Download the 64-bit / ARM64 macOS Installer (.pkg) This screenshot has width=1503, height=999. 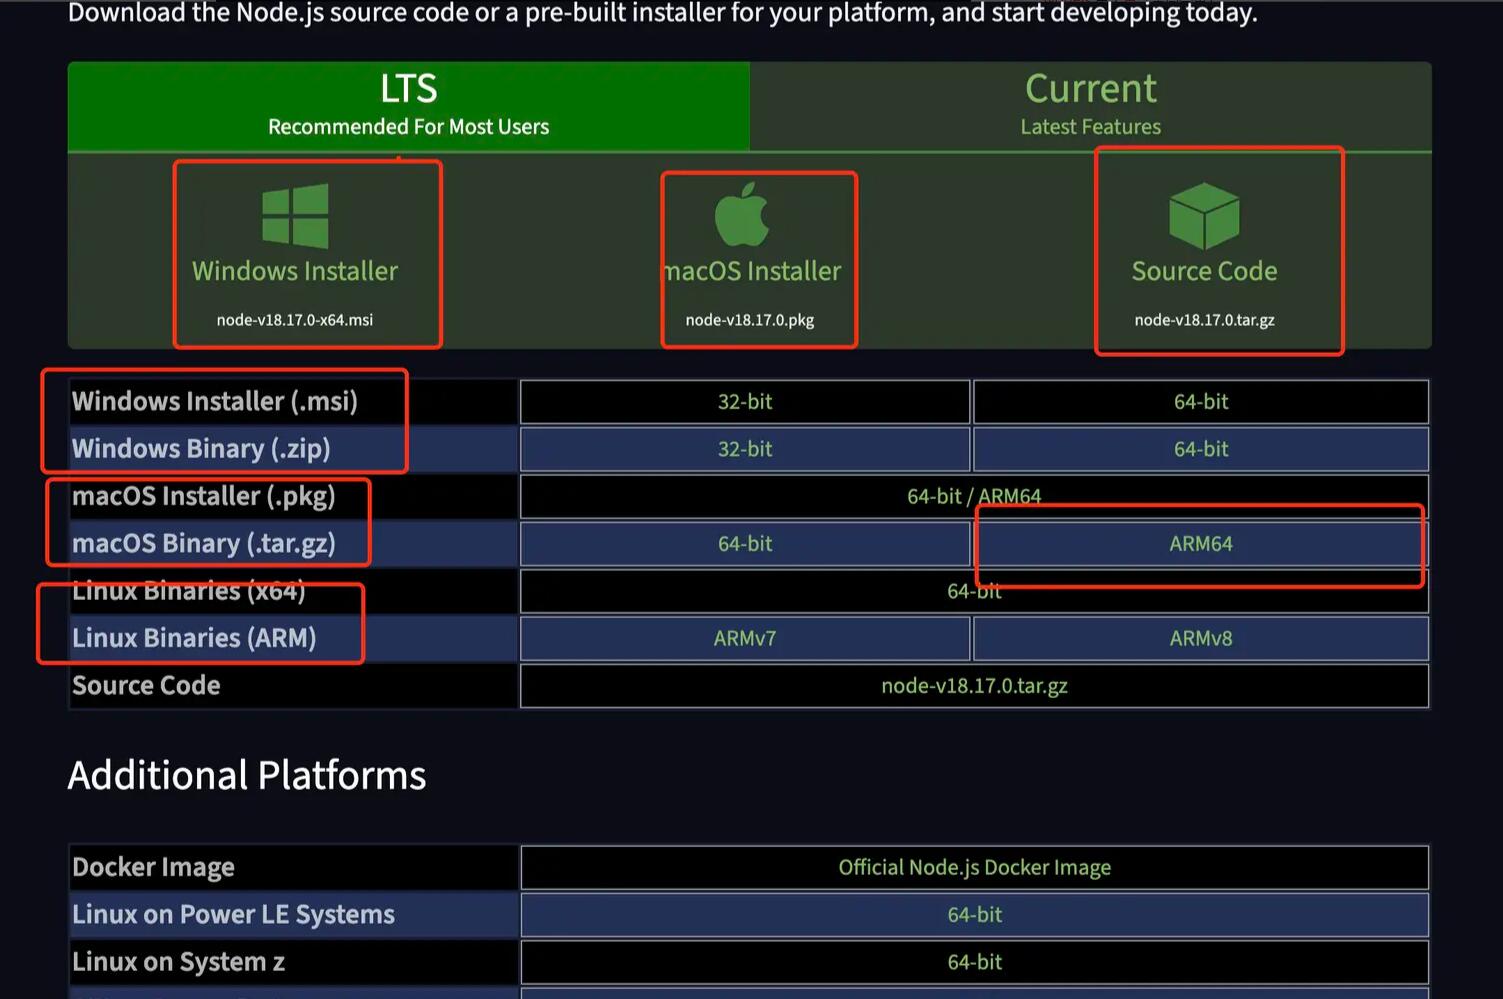pyautogui.click(x=973, y=495)
